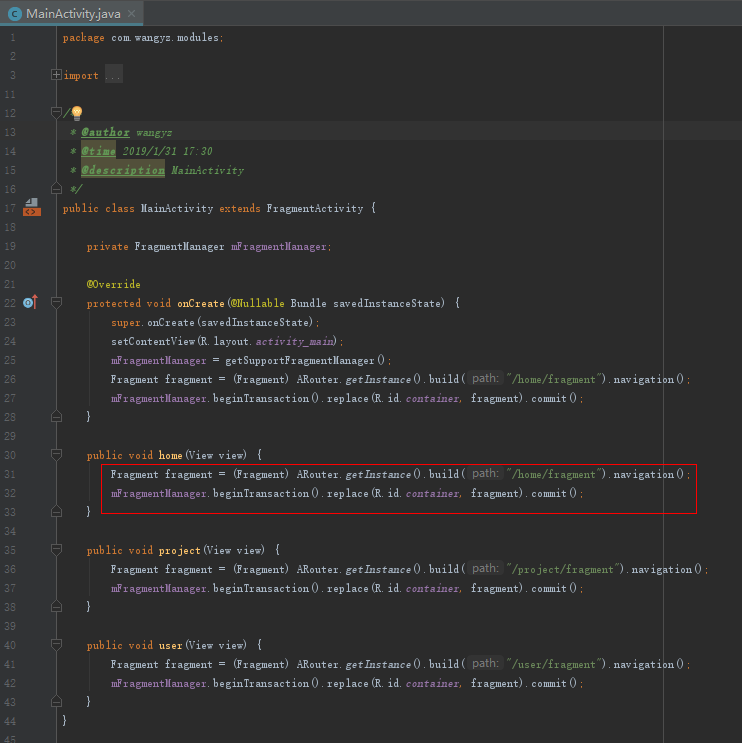Click the fold end marker on line 28

57,417
